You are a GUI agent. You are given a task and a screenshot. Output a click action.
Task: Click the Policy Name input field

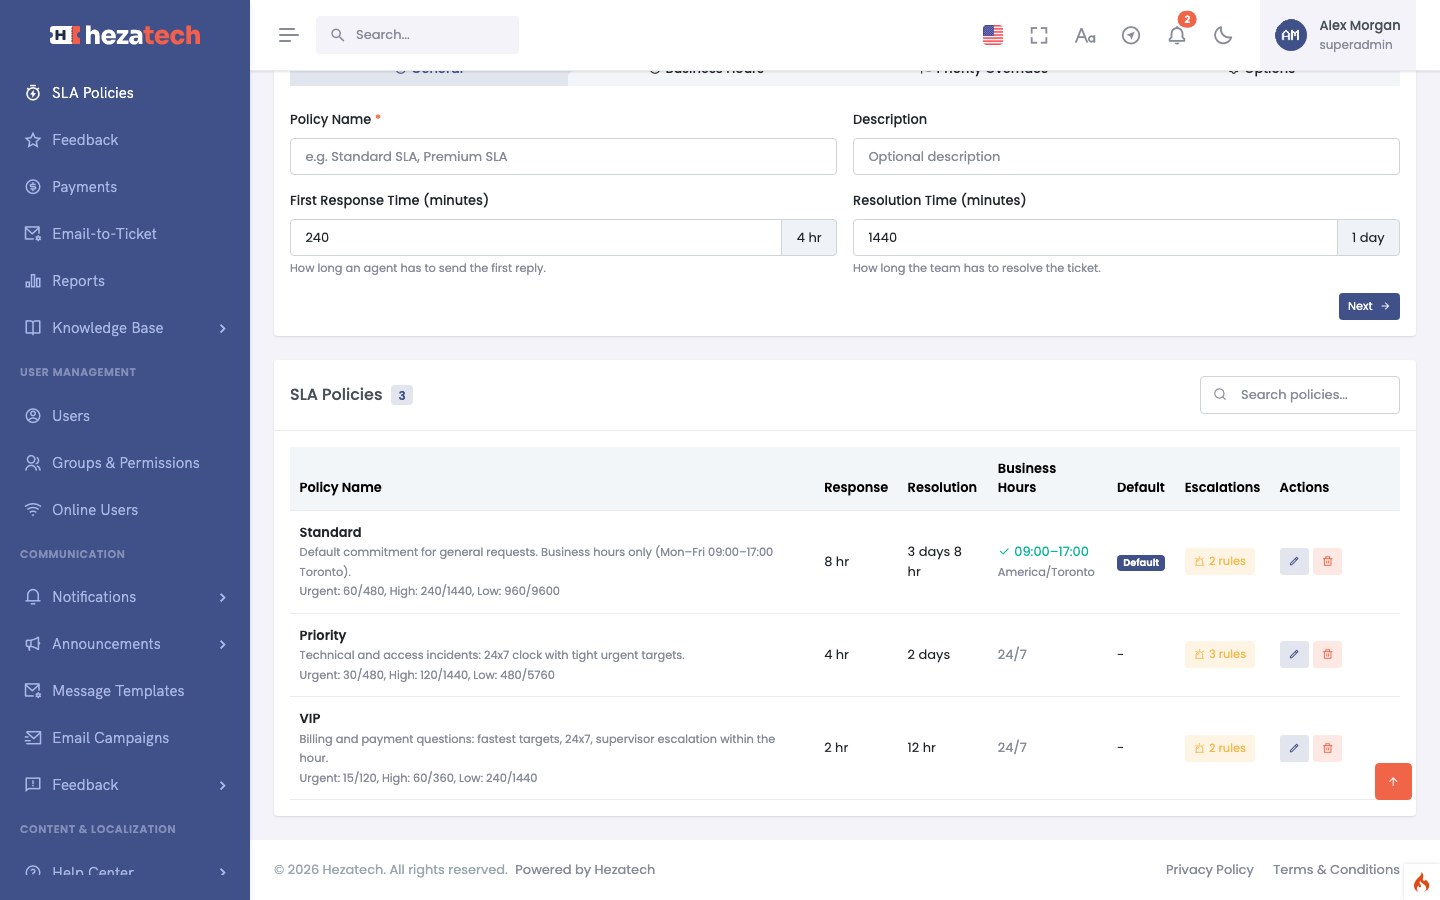tap(563, 156)
